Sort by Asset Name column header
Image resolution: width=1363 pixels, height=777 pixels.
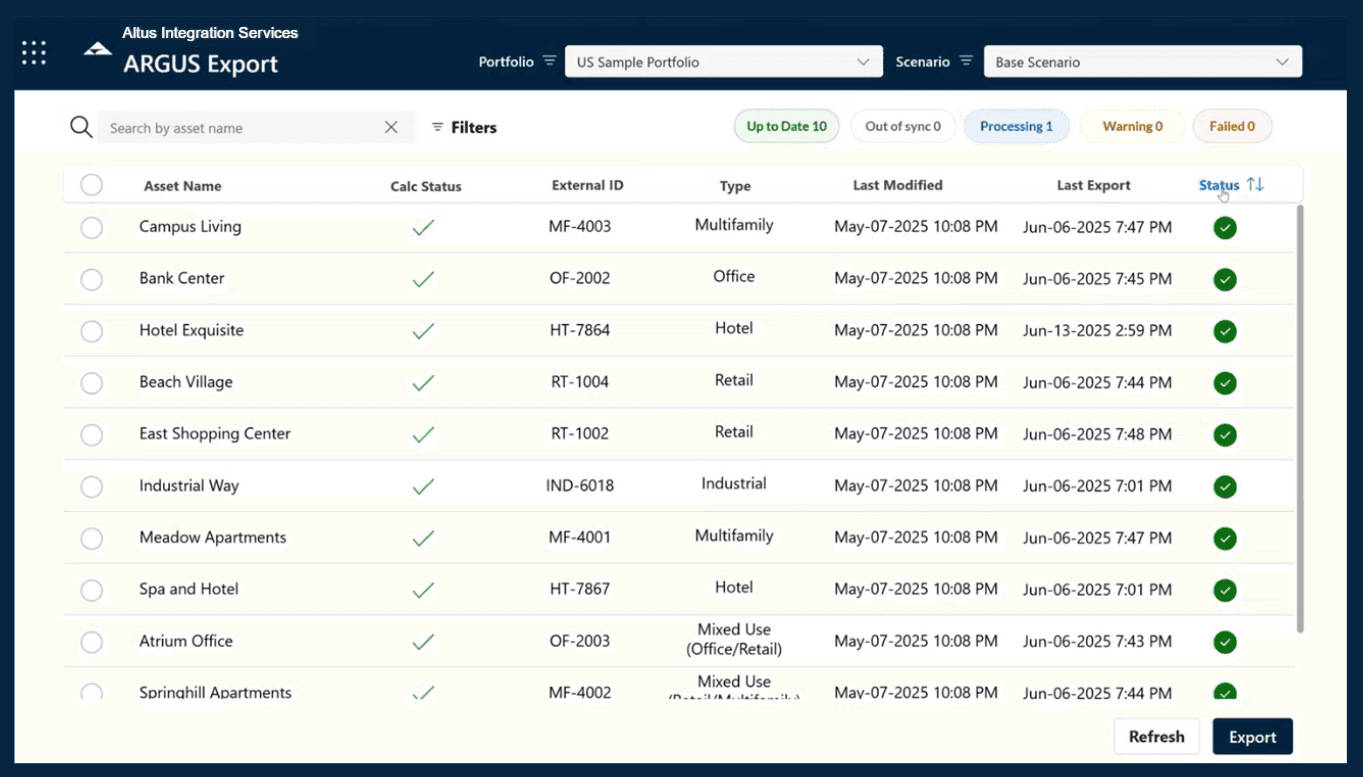tap(183, 186)
